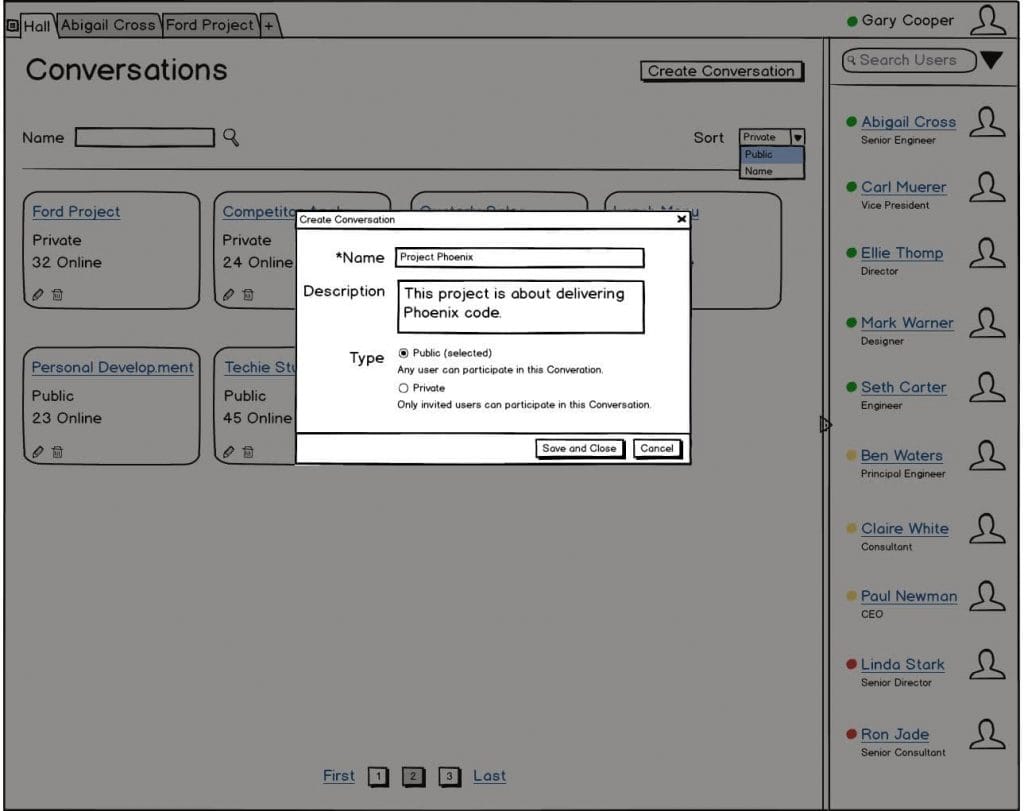Click the green status dot beside Gary Cooper
This screenshot has height=811, width=1024.
(x=852, y=21)
